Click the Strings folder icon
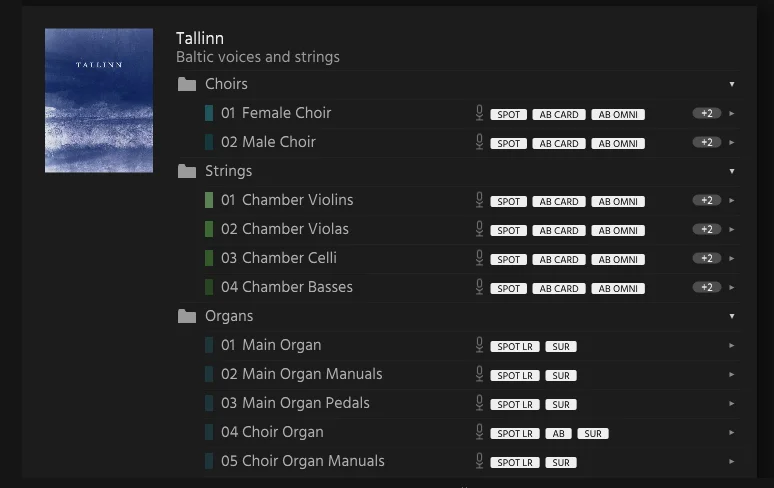Screen dimensions: 774x488 click(187, 171)
